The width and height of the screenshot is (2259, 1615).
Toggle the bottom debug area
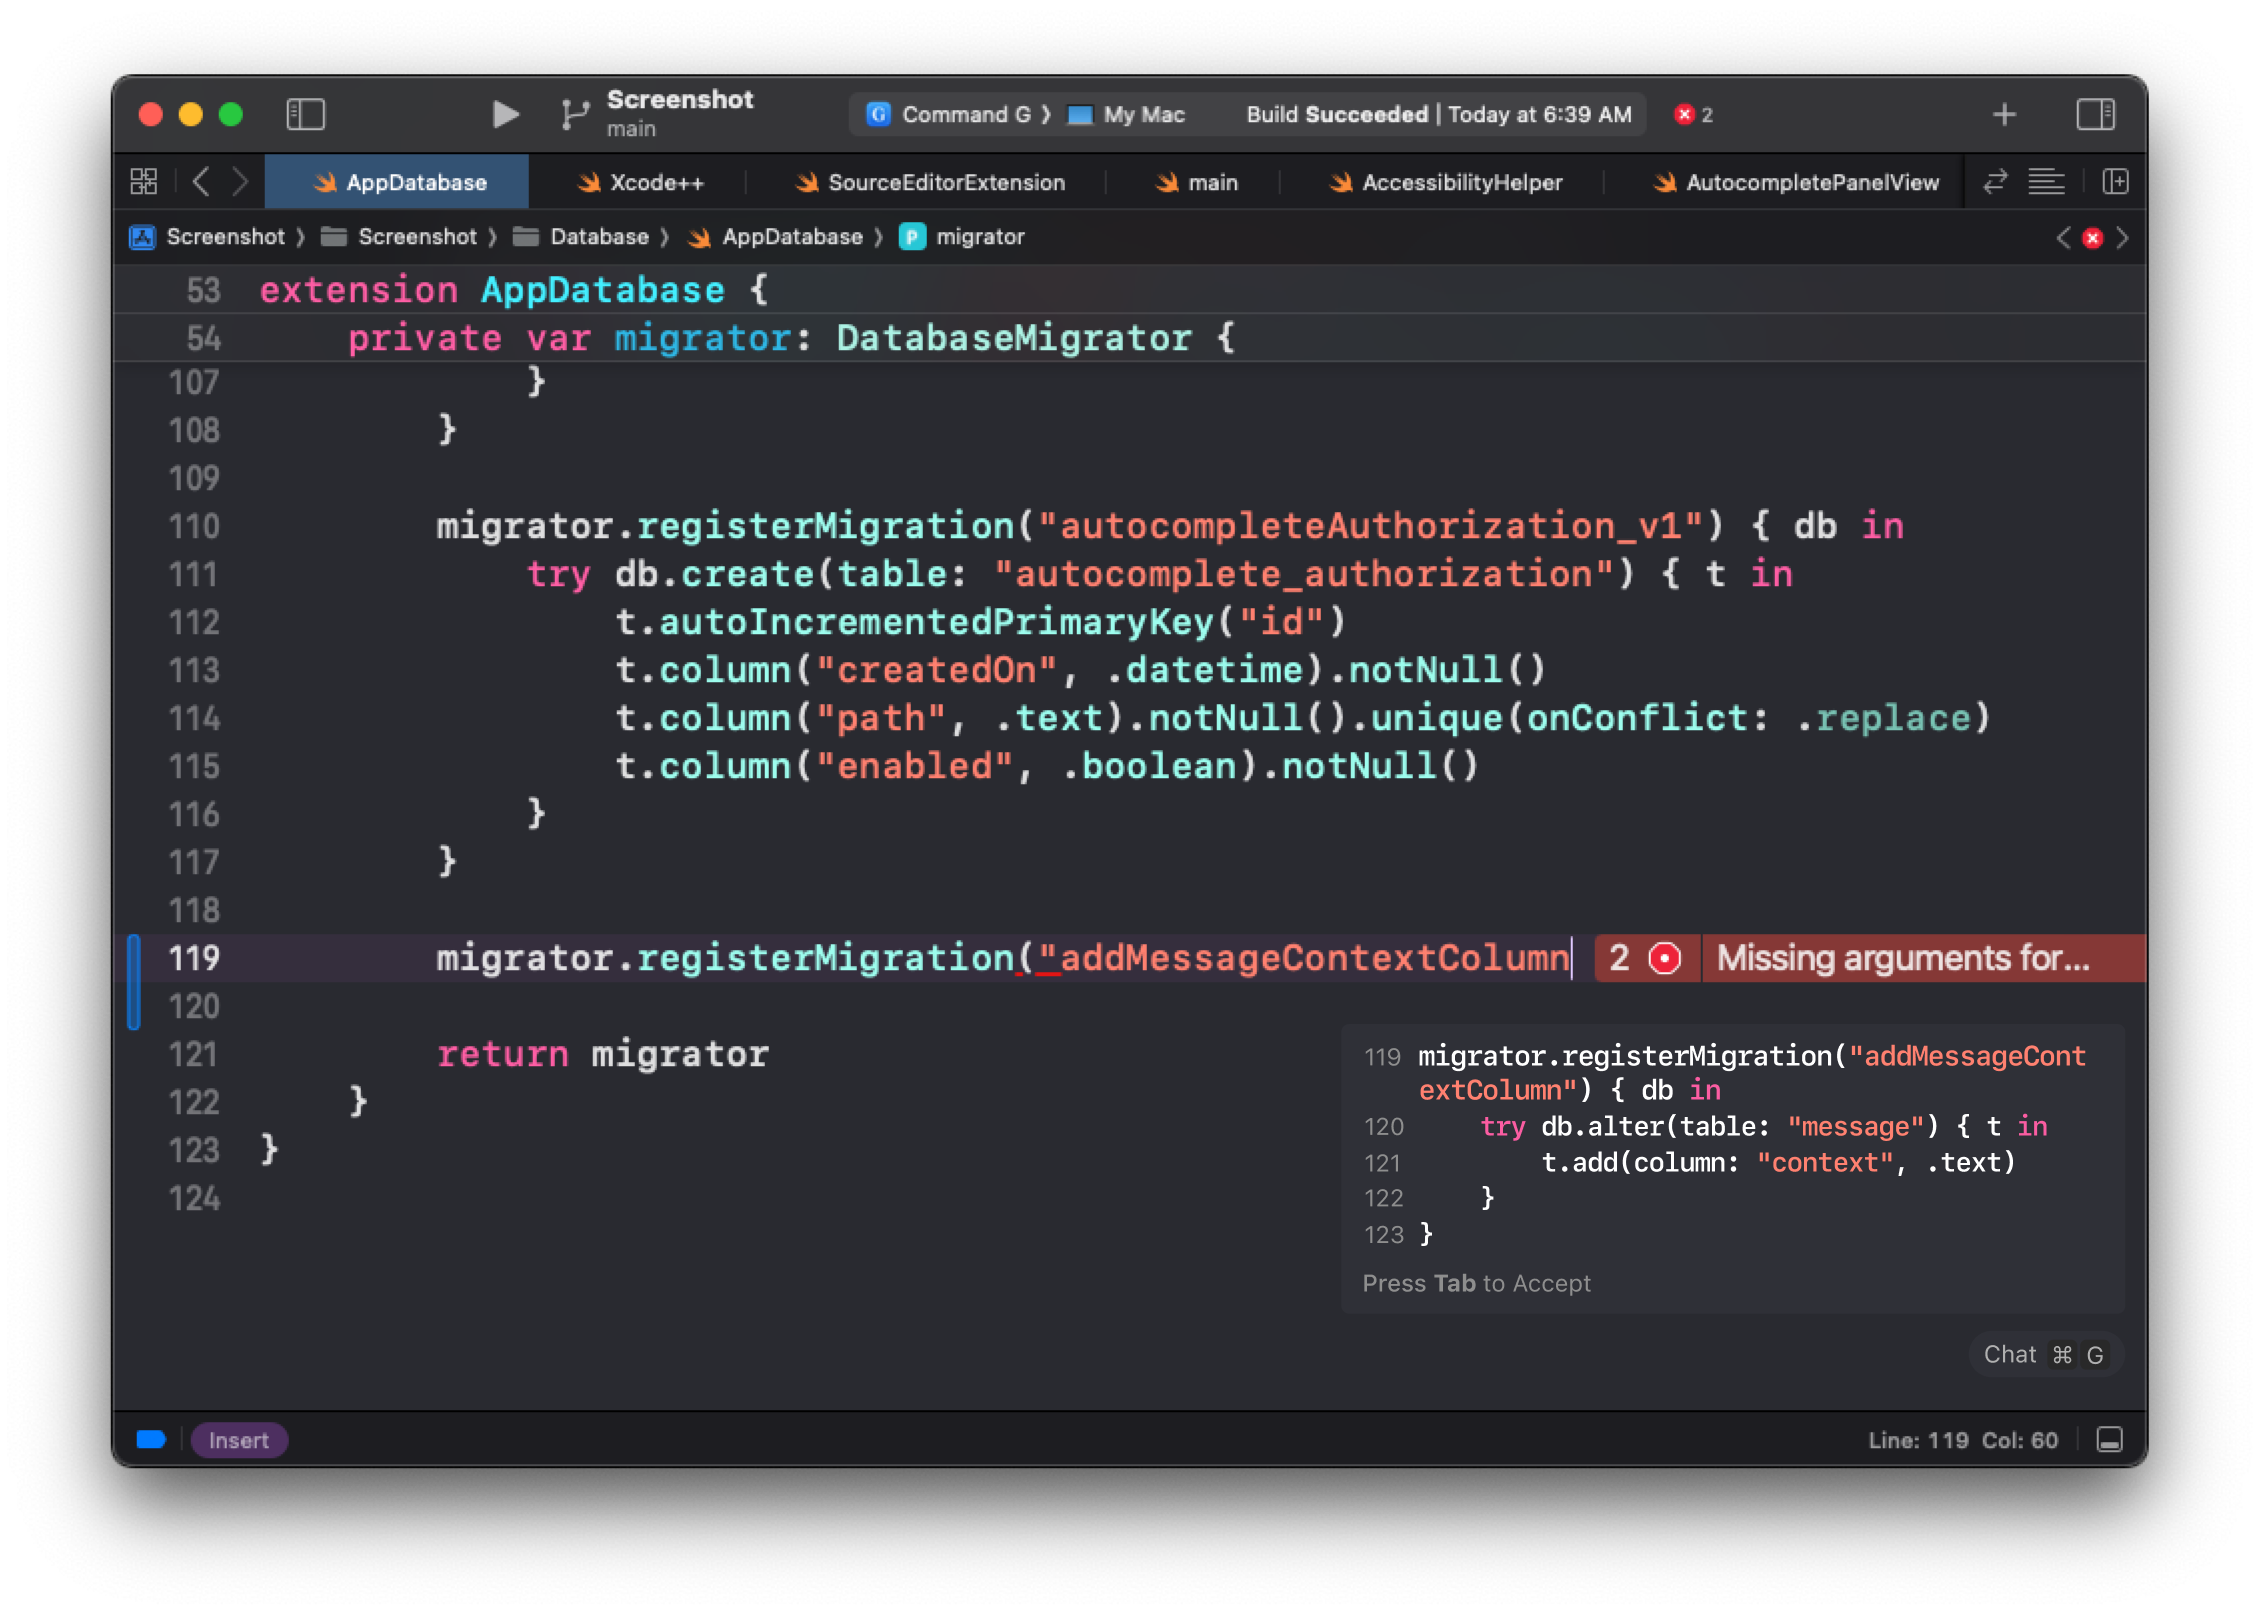coord(2109,1440)
